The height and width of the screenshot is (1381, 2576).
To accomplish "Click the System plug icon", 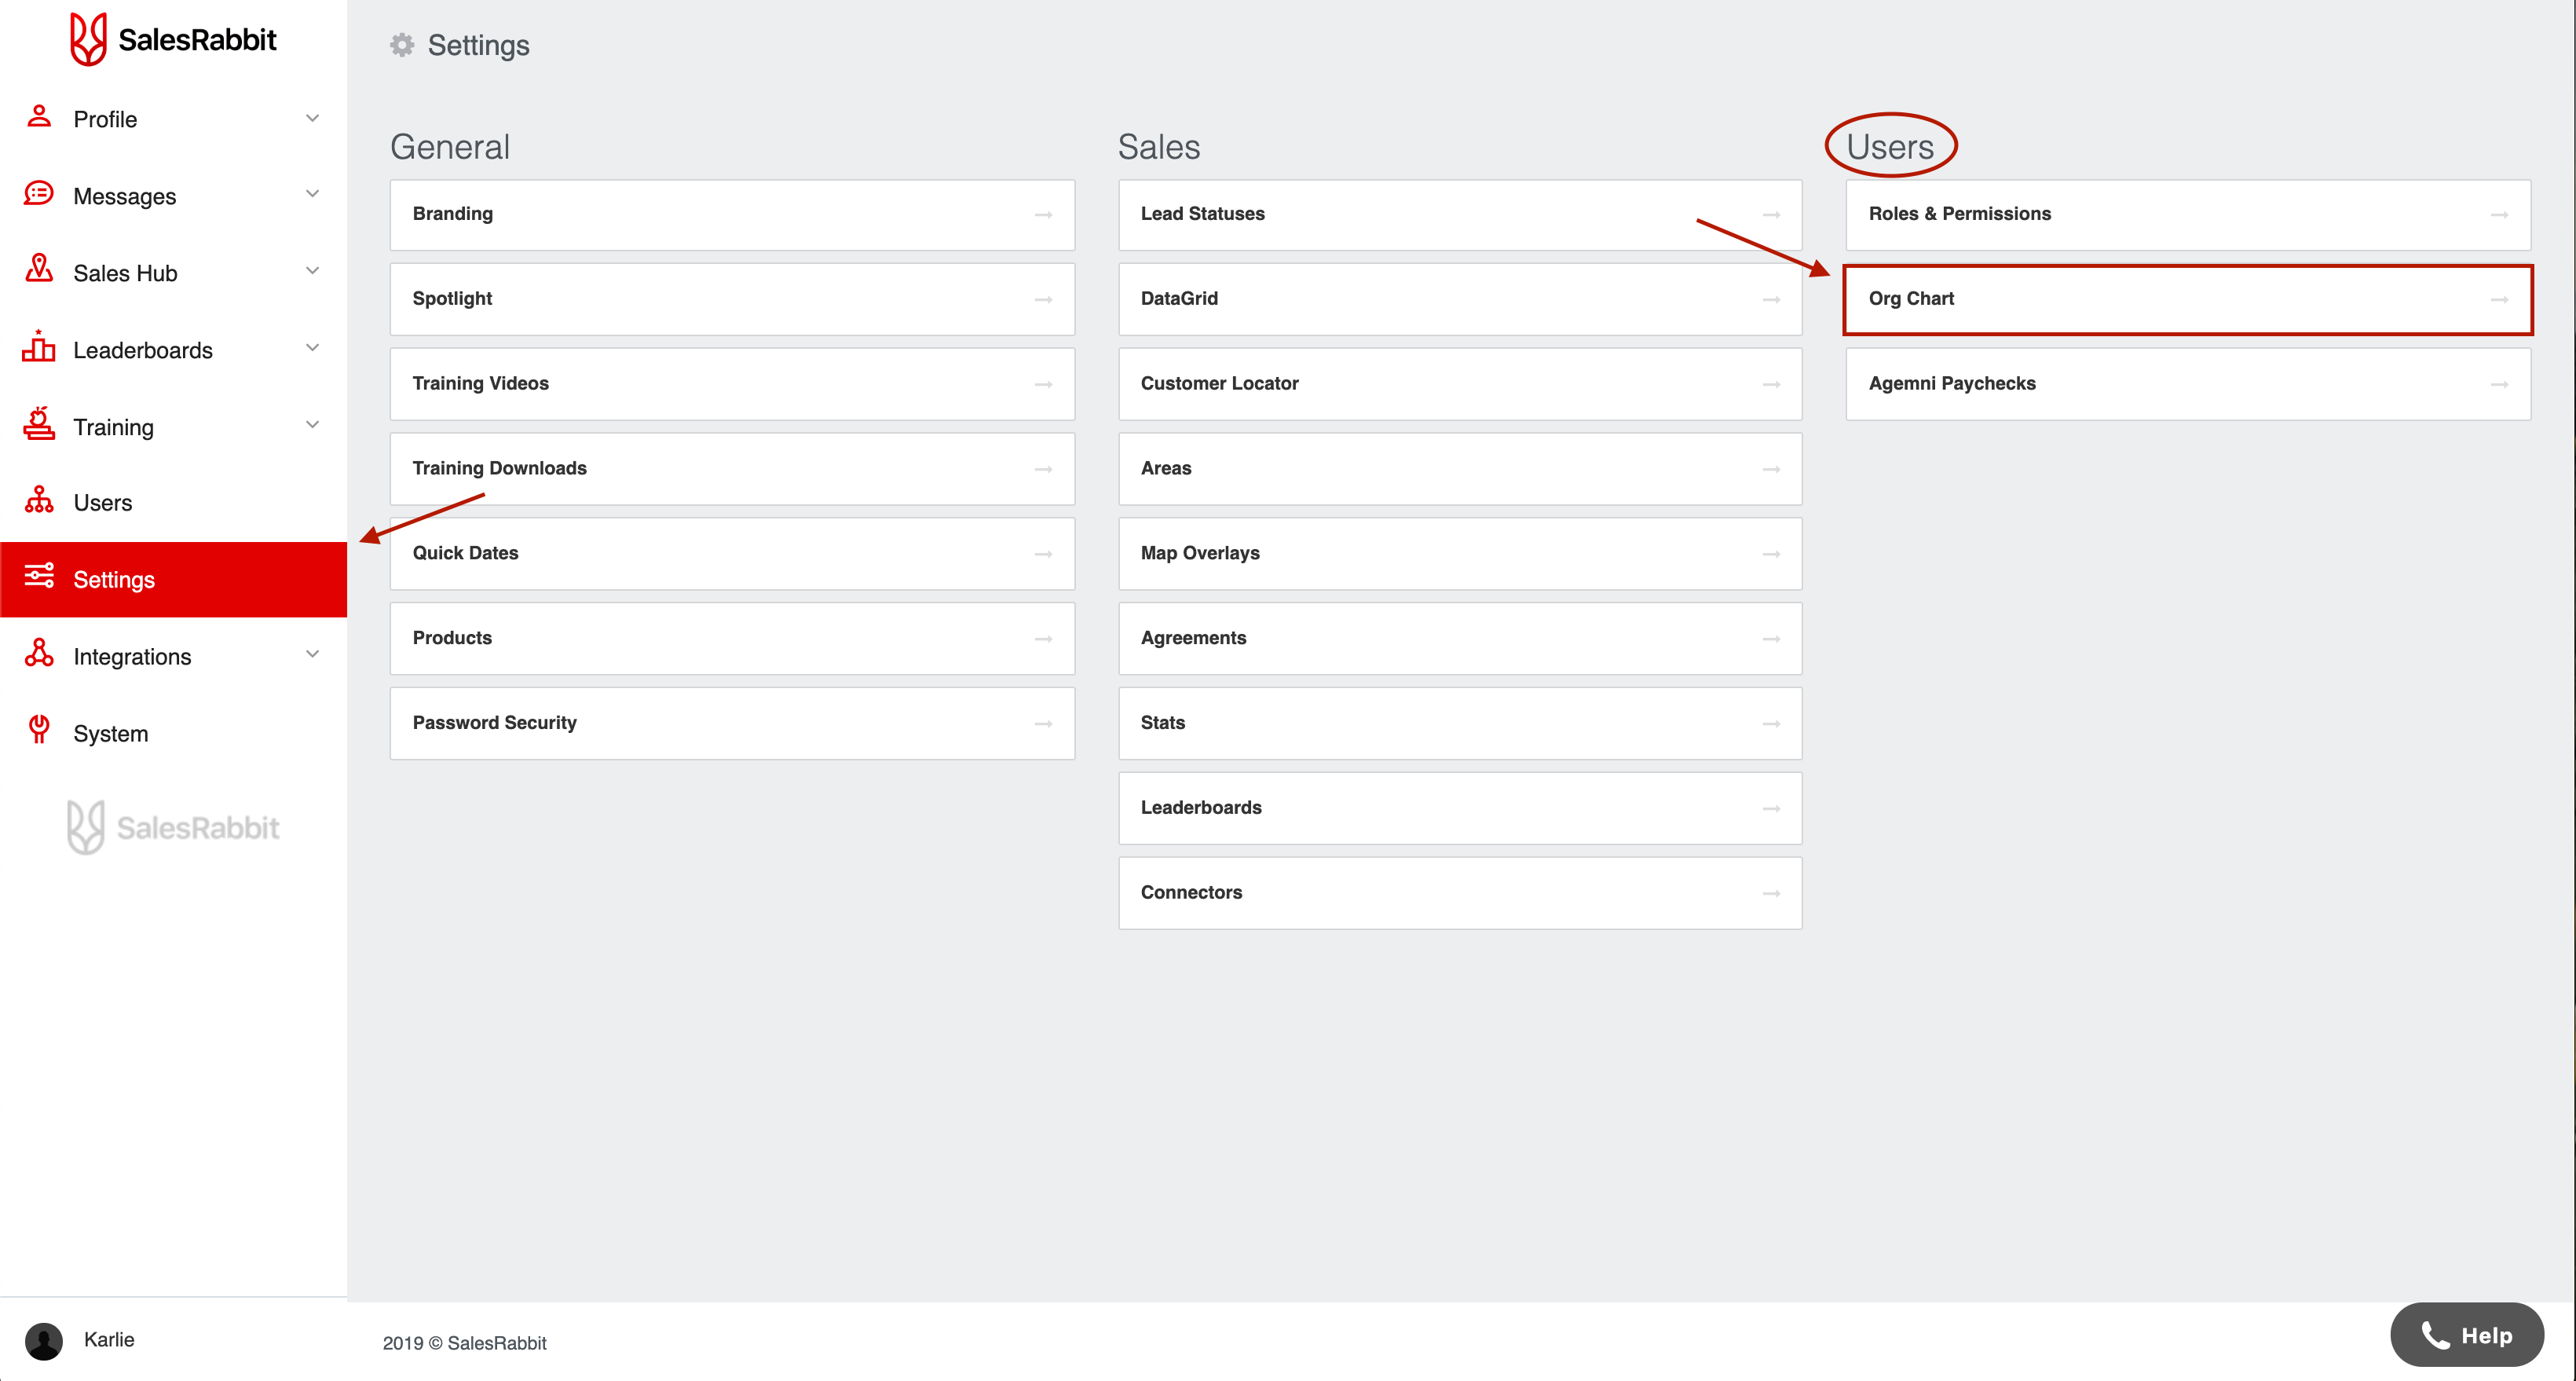I will tap(39, 730).
